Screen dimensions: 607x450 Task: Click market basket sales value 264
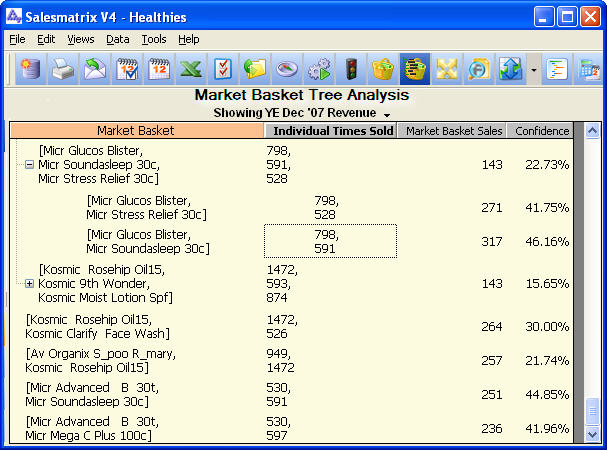[x=492, y=326]
